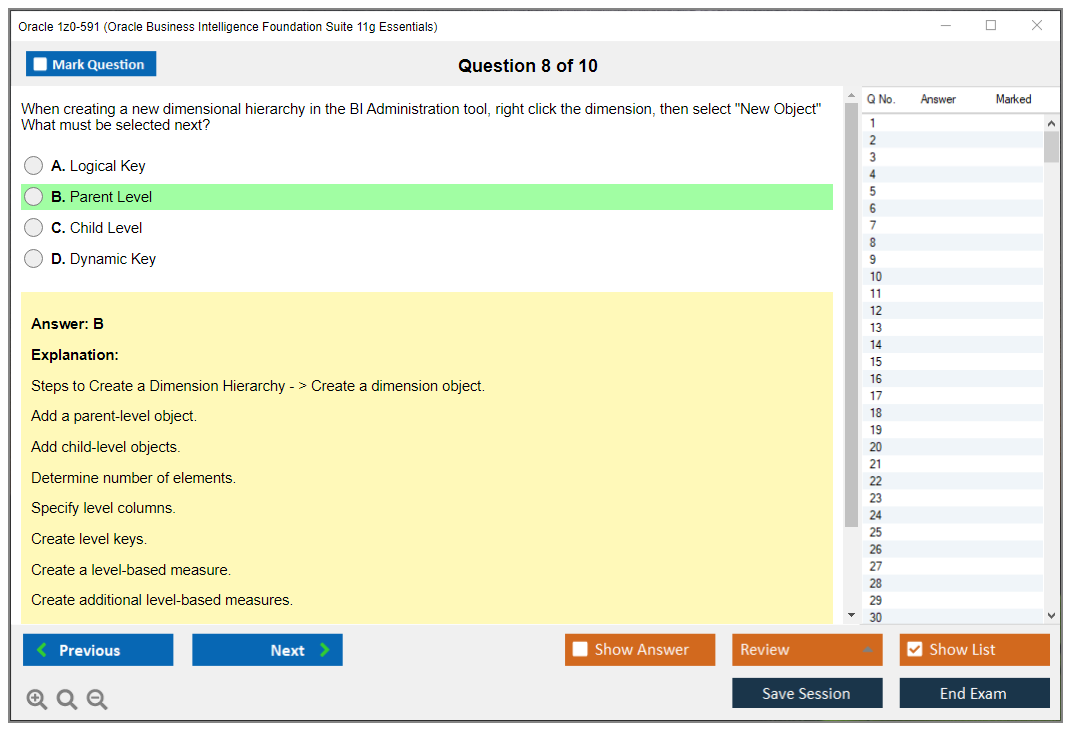The width and height of the screenshot is (1075, 735).
Task: Maximize the exam window
Action: tap(991, 26)
